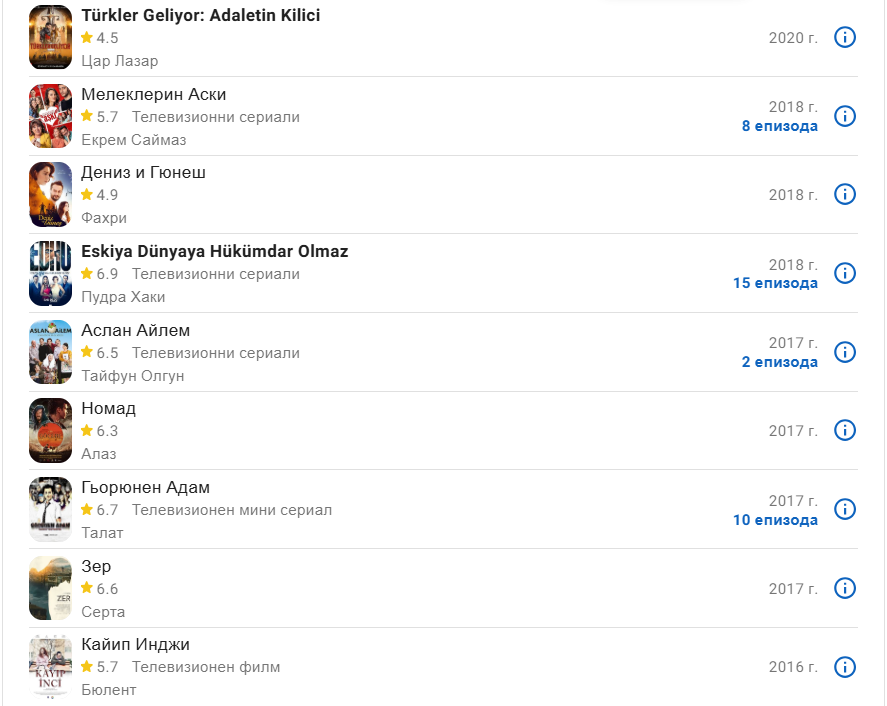Click info icon next to Аслан Айлем

(x=845, y=352)
